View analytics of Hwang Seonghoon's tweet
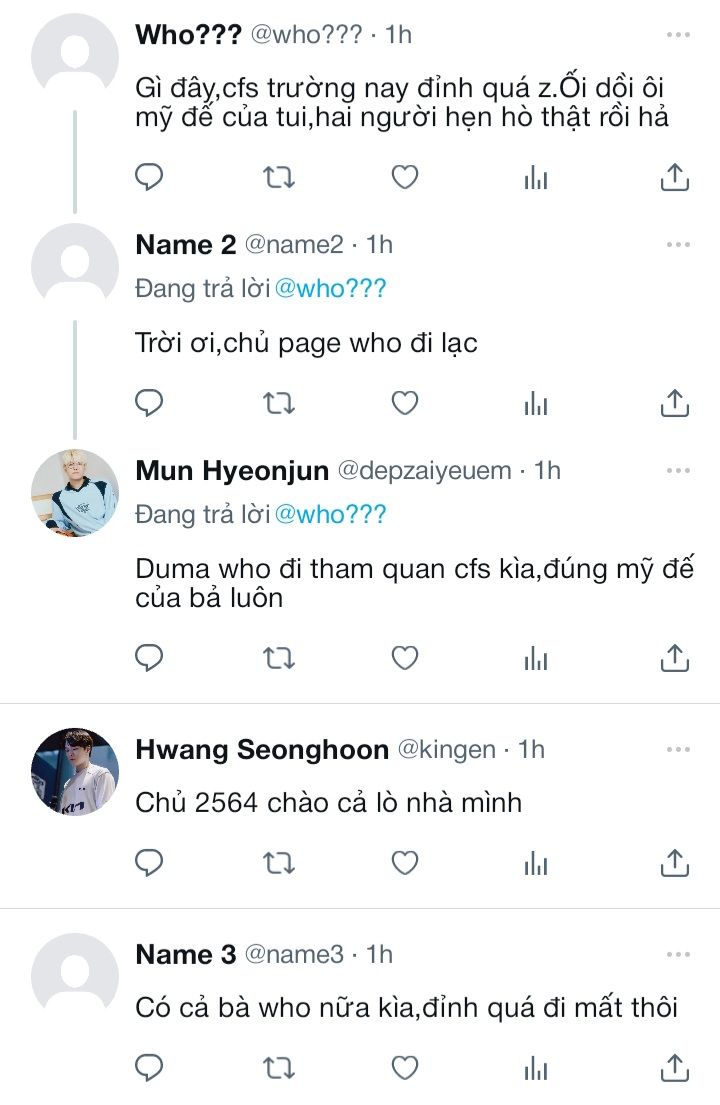Image resolution: width=720 pixels, height=1105 pixels. (x=536, y=861)
